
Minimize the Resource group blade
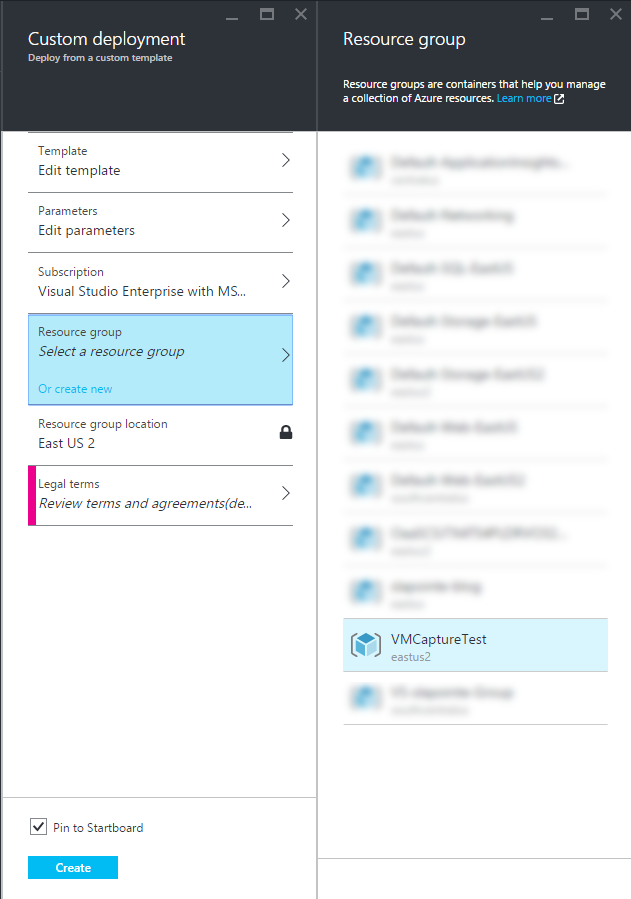(548, 16)
